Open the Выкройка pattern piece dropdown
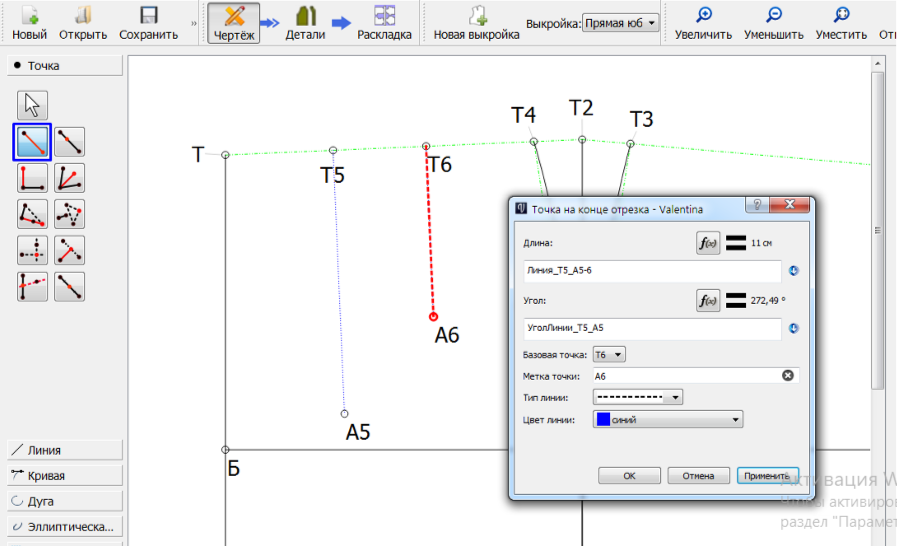 [x=620, y=22]
